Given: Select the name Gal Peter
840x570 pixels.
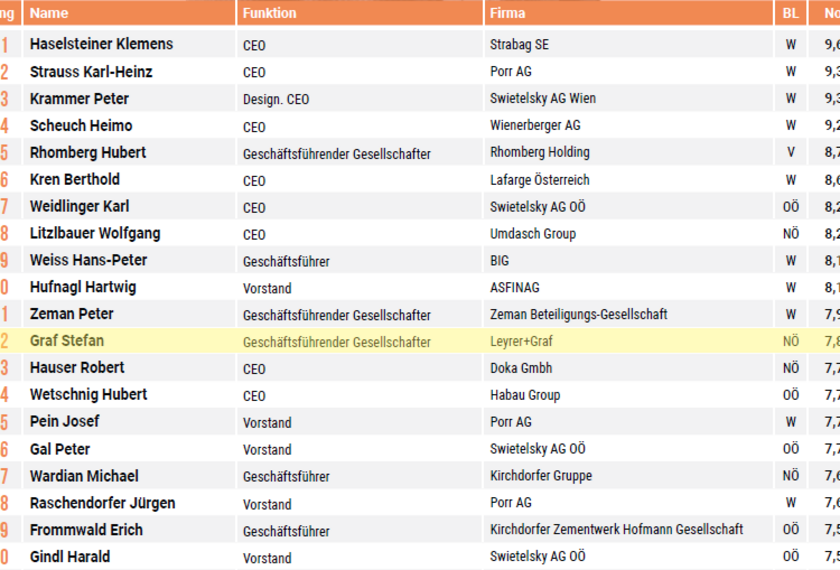Looking at the screenshot, I should tap(60, 449).
